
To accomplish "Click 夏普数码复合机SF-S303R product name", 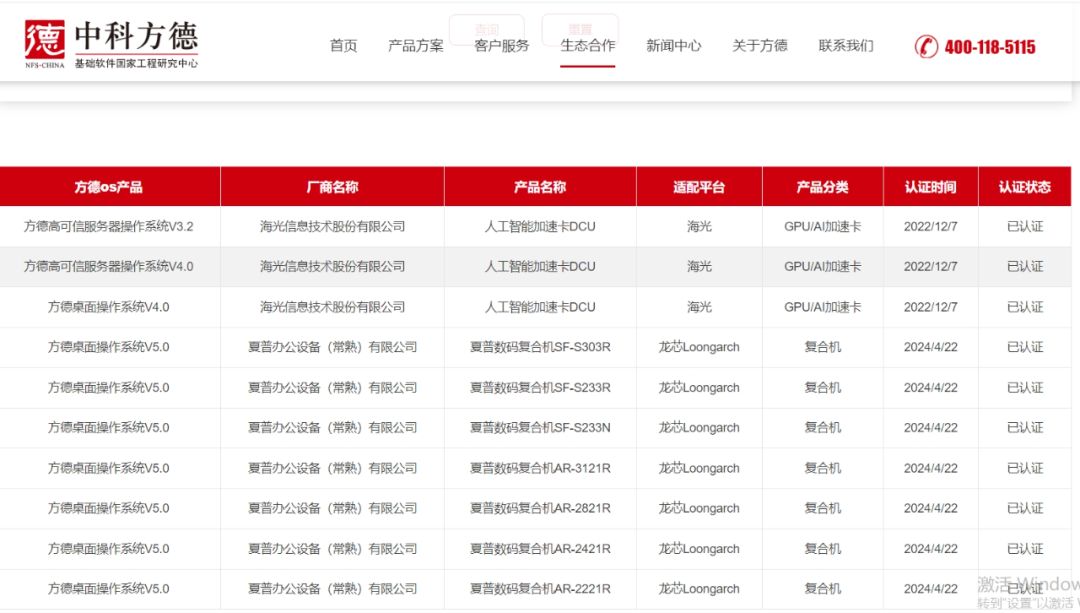I will (x=540, y=346).
